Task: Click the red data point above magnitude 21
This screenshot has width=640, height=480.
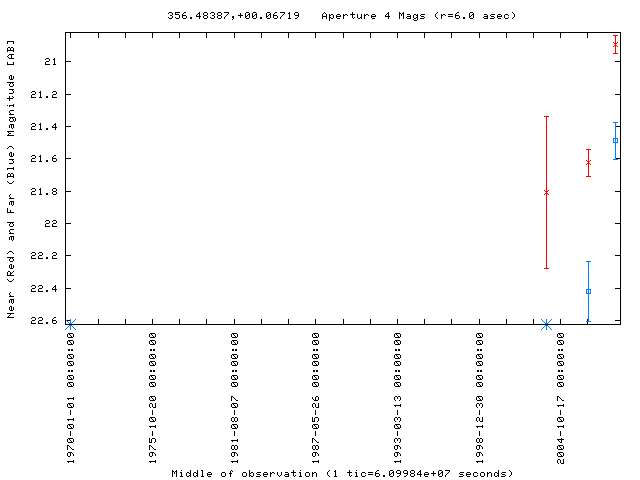Action: [615, 44]
